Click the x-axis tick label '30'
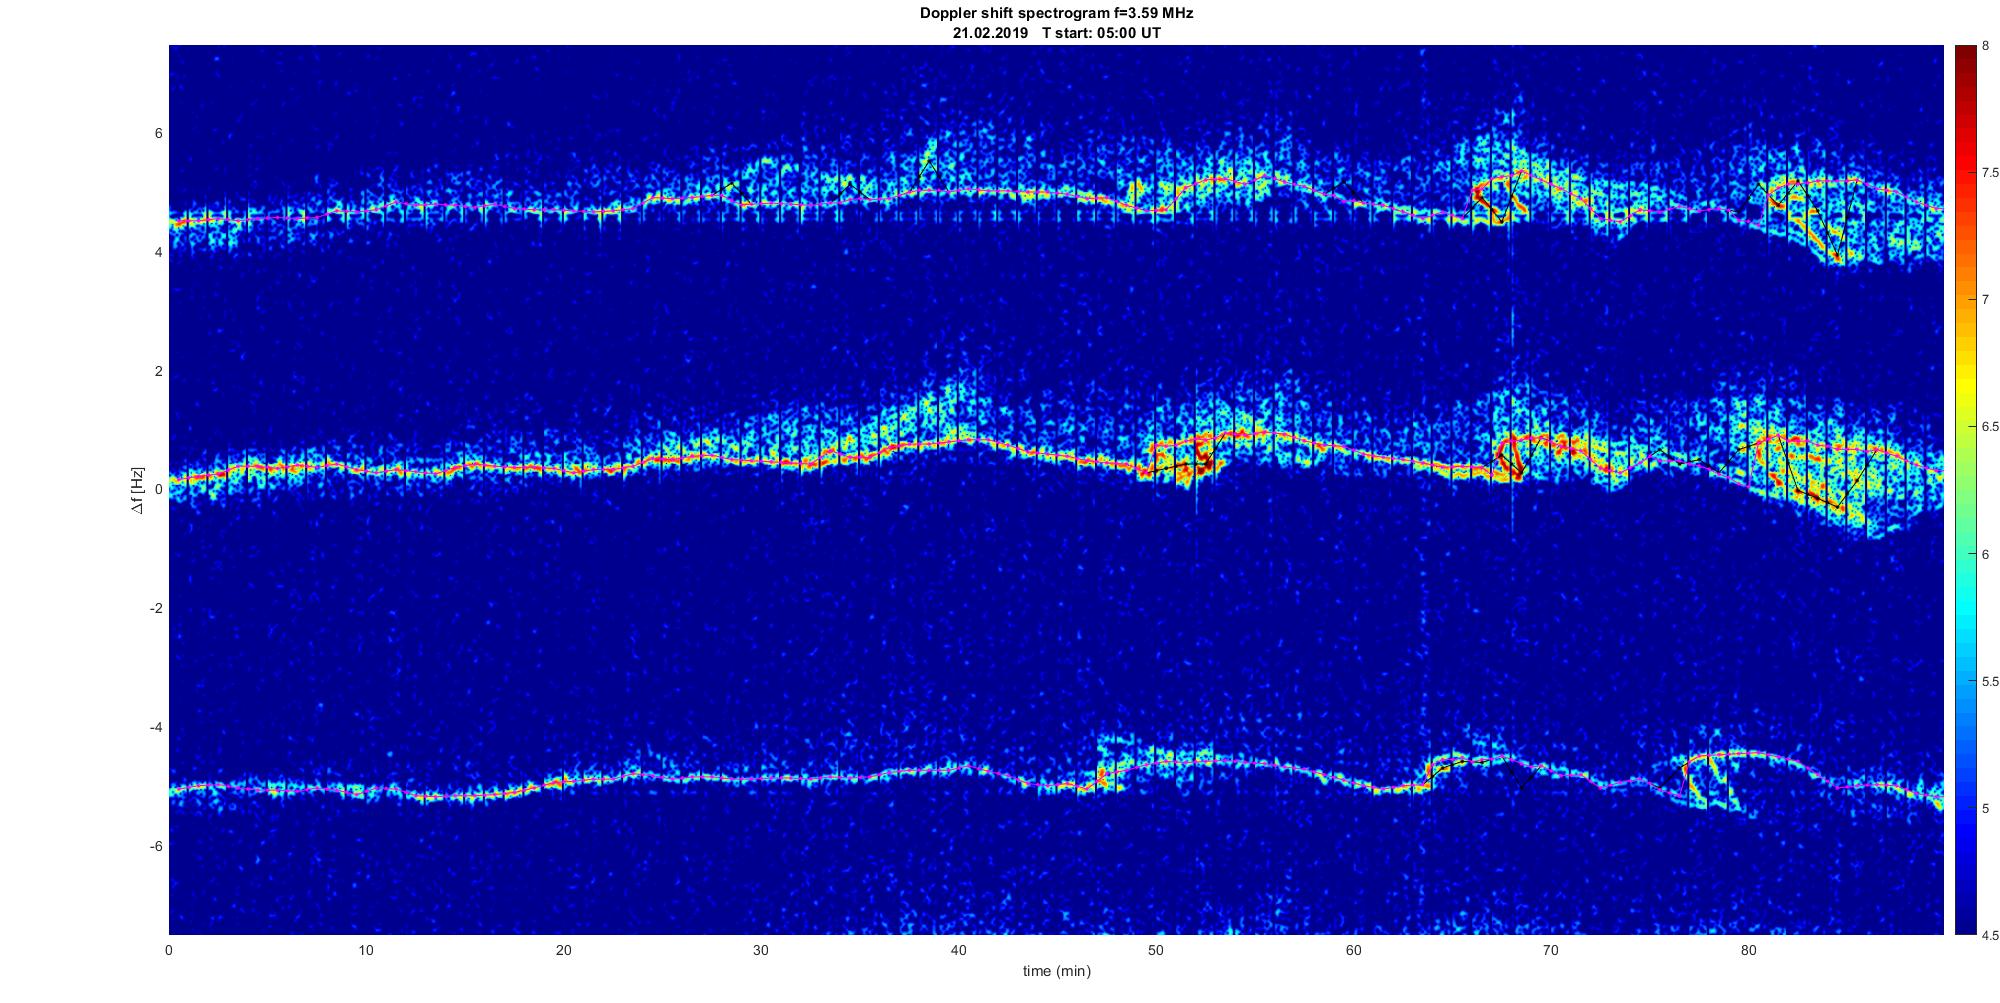The height and width of the screenshot is (1003, 2000). tap(761, 950)
